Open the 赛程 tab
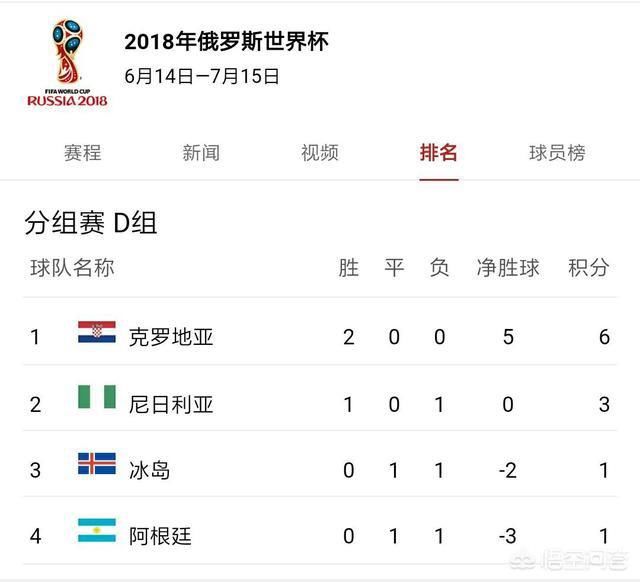 point(82,153)
